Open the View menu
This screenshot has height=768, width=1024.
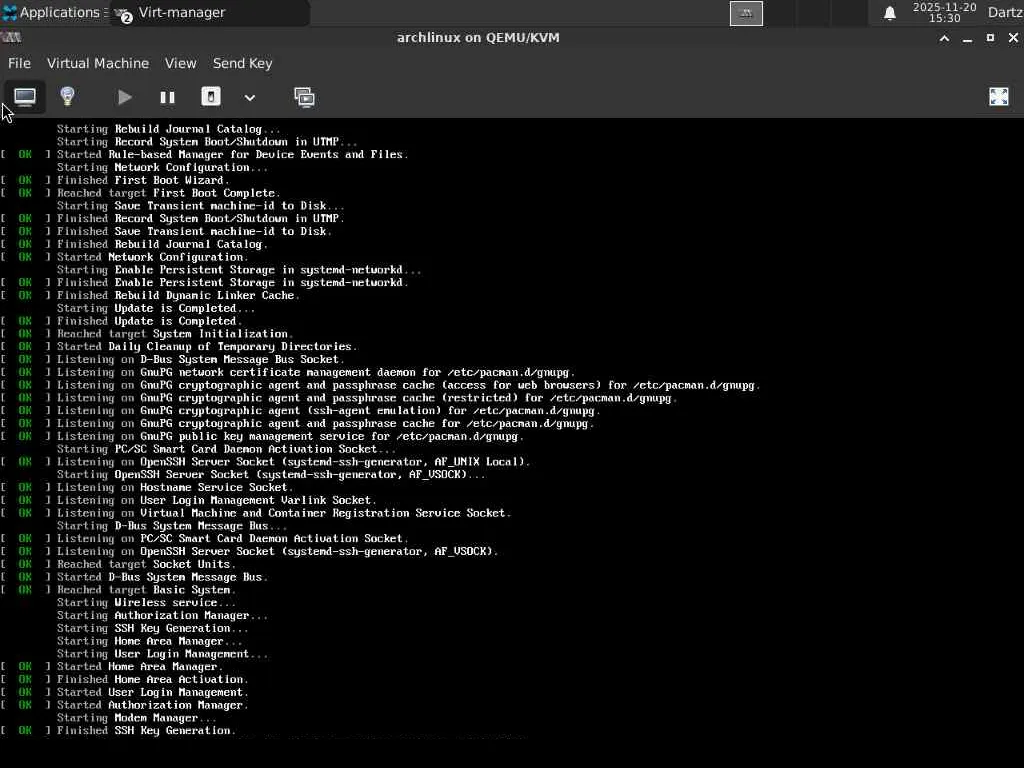coord(180,63)
